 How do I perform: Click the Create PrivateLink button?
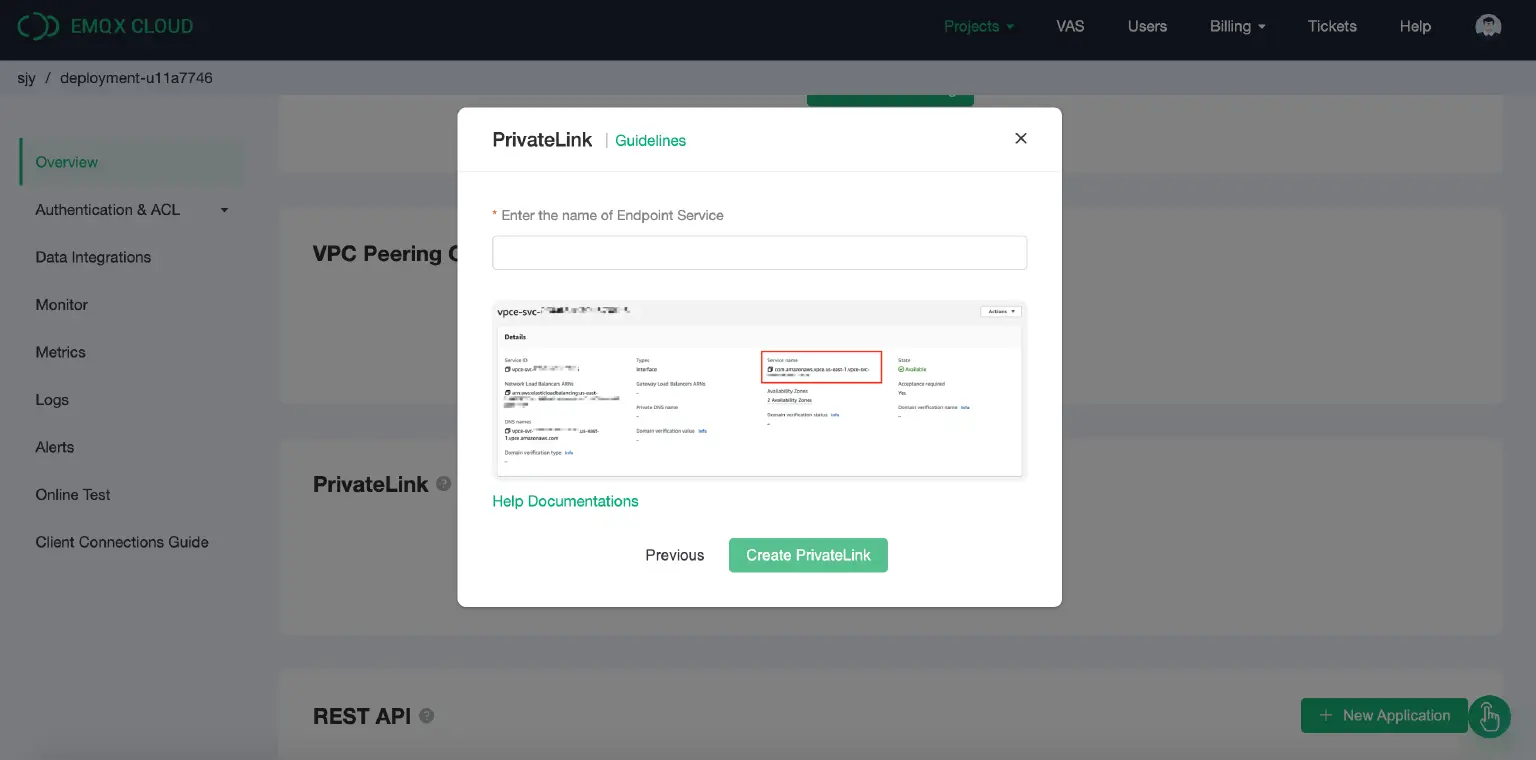coord(808,555)
